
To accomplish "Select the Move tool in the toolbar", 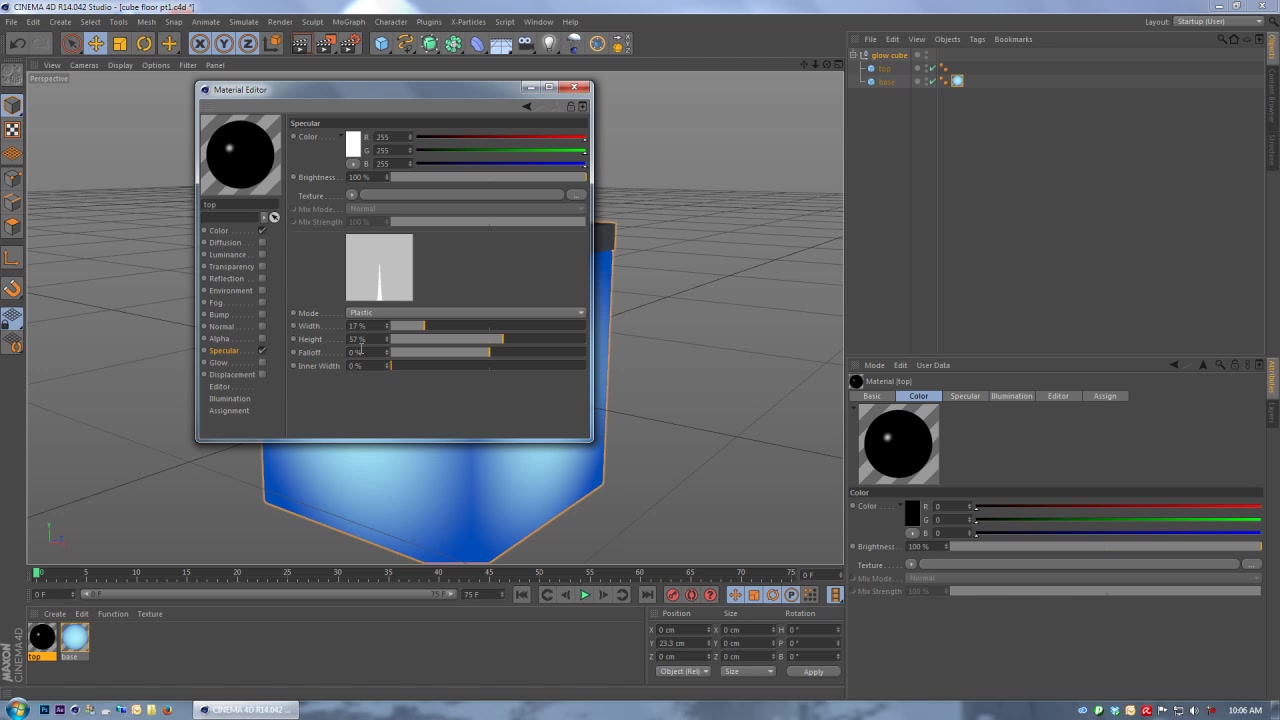I will (x=96, y=43).
